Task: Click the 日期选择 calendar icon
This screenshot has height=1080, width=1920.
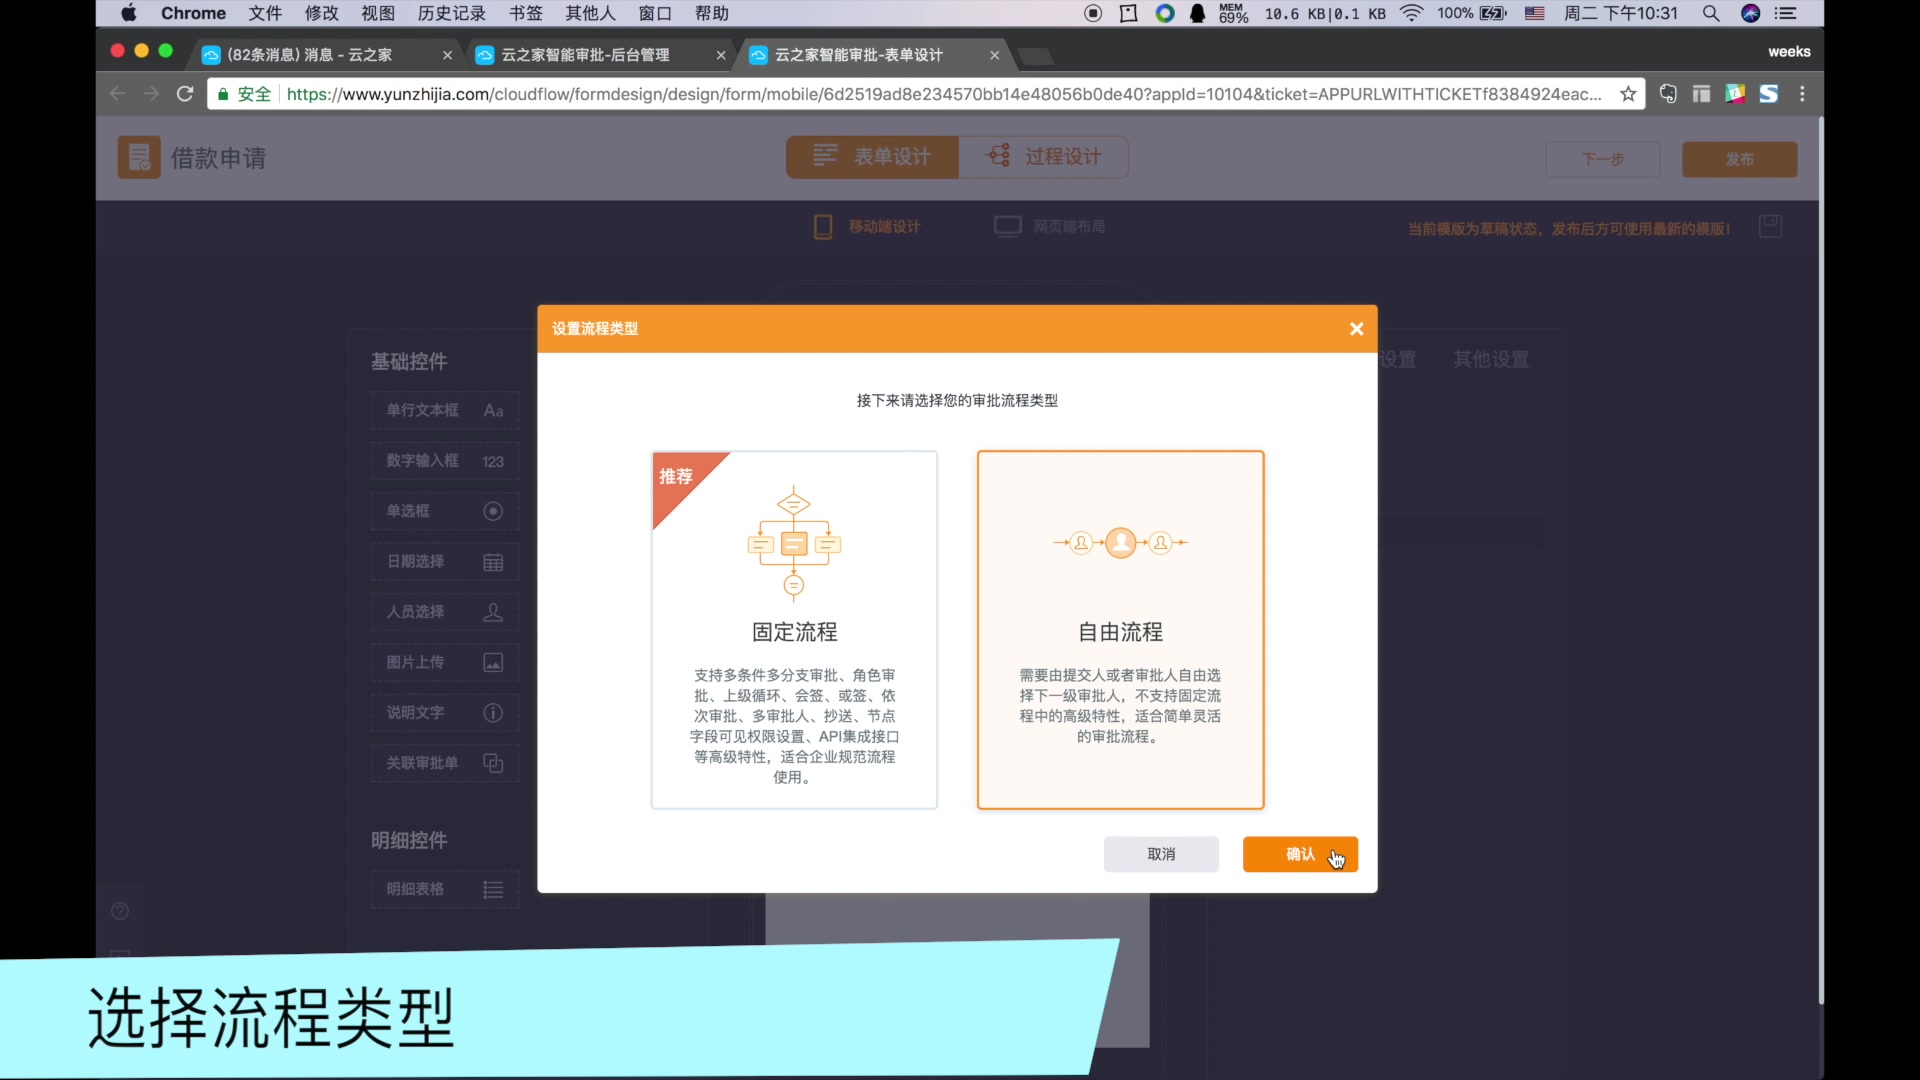Action: point(493,562)
